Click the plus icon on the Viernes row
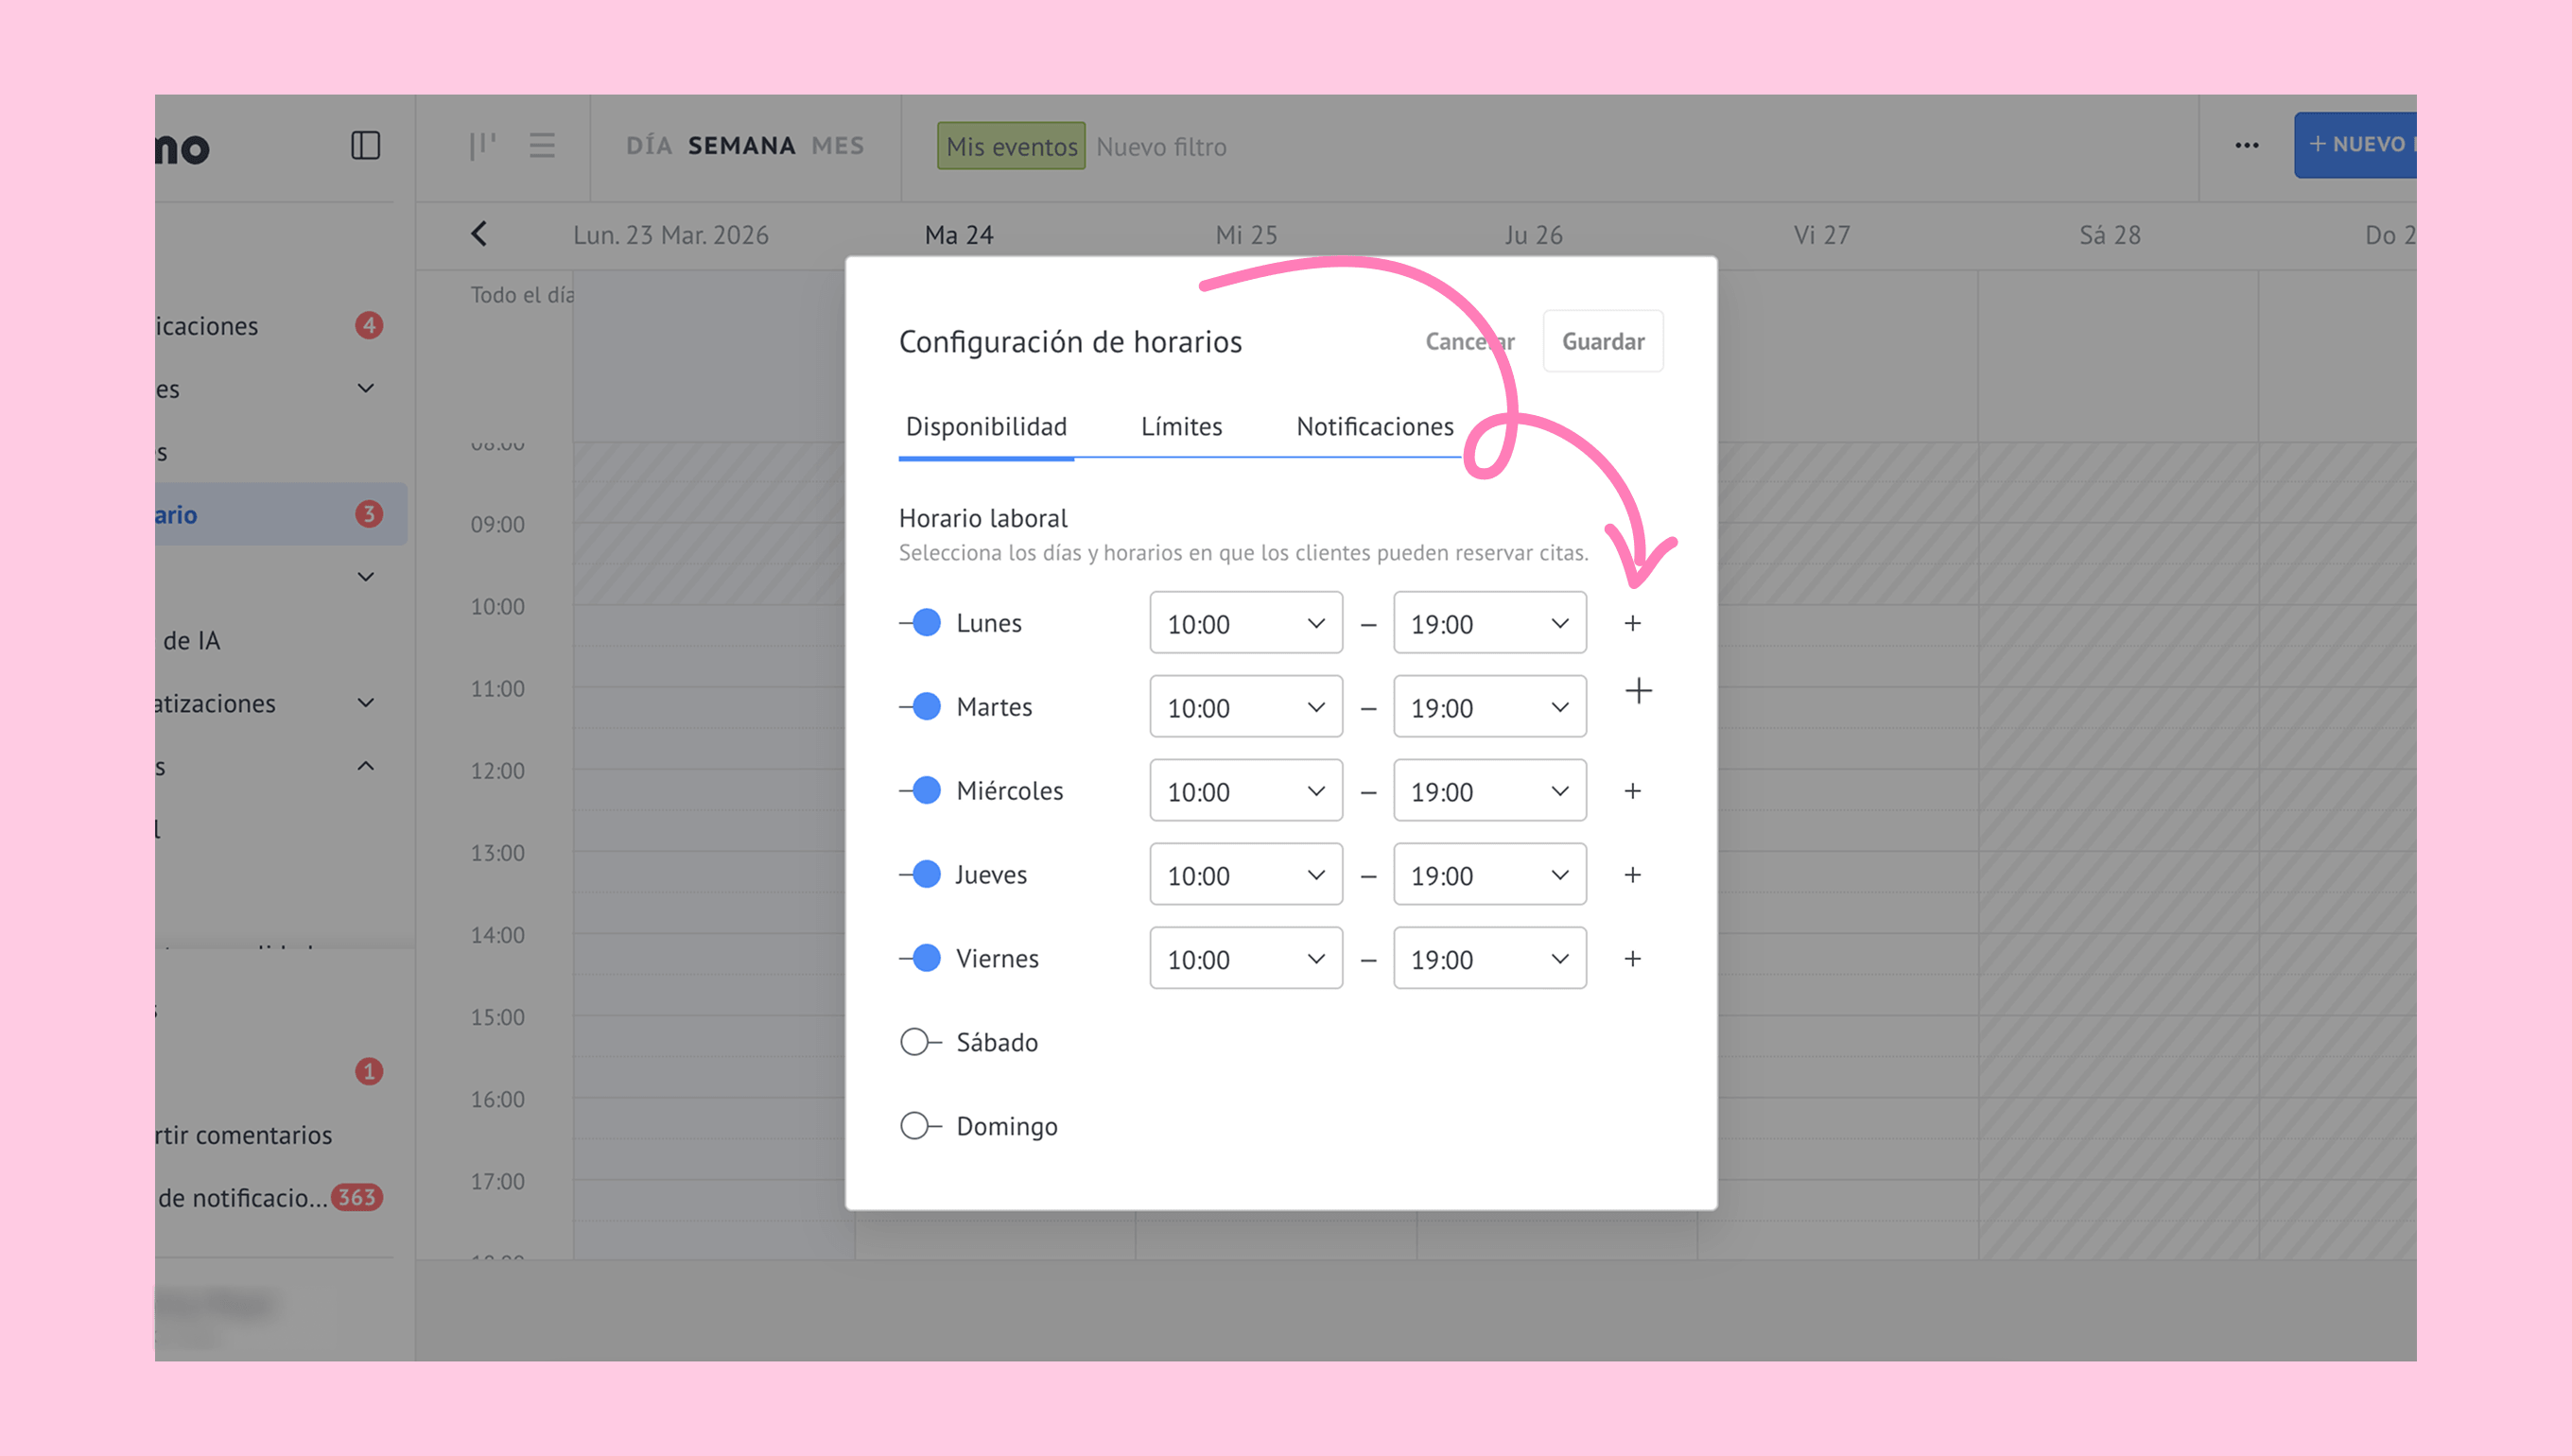The width and height of the screenshot is (2572, 1456). click(1632, 959)
